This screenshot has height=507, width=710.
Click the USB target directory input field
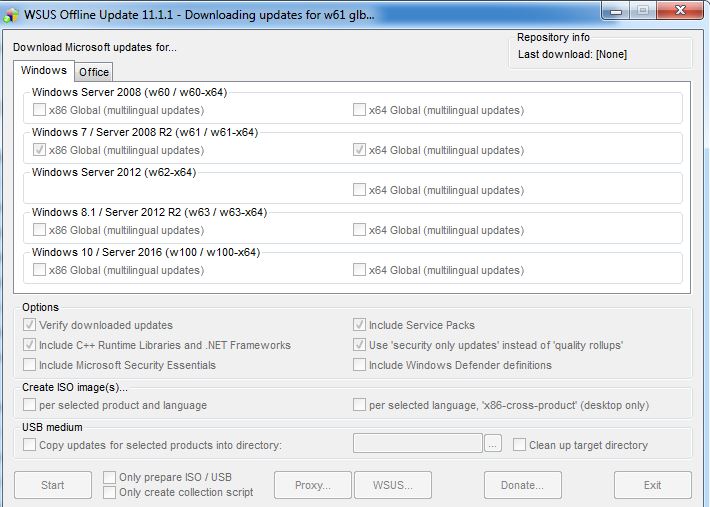pyautogui.click(x=417, y=443)
